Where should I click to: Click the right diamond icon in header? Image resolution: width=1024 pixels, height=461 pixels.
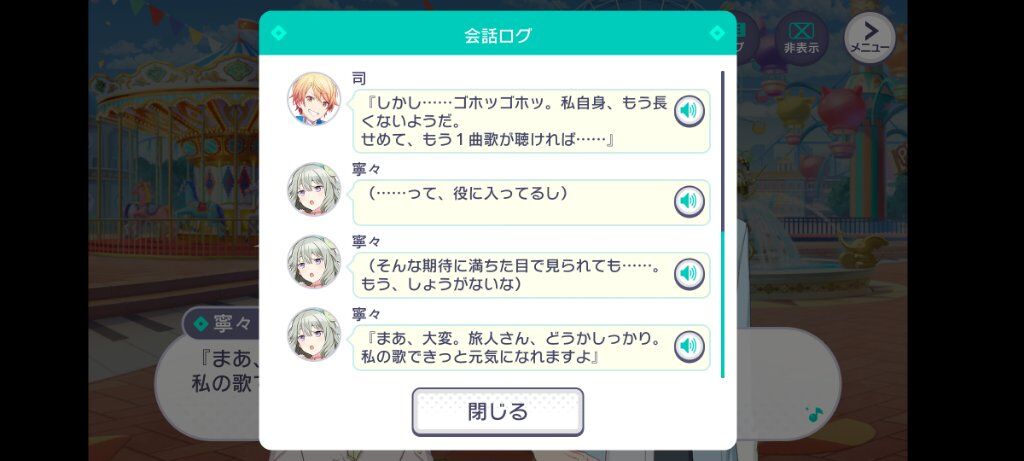point(716,33)
